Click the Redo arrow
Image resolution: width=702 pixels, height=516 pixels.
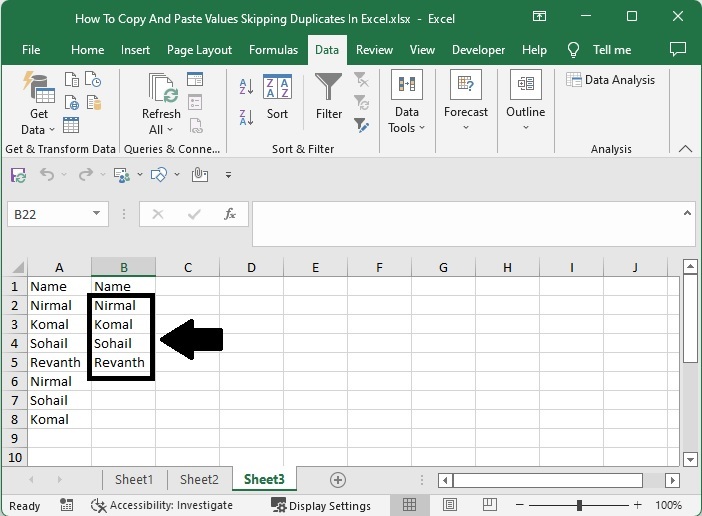(86, 174)
